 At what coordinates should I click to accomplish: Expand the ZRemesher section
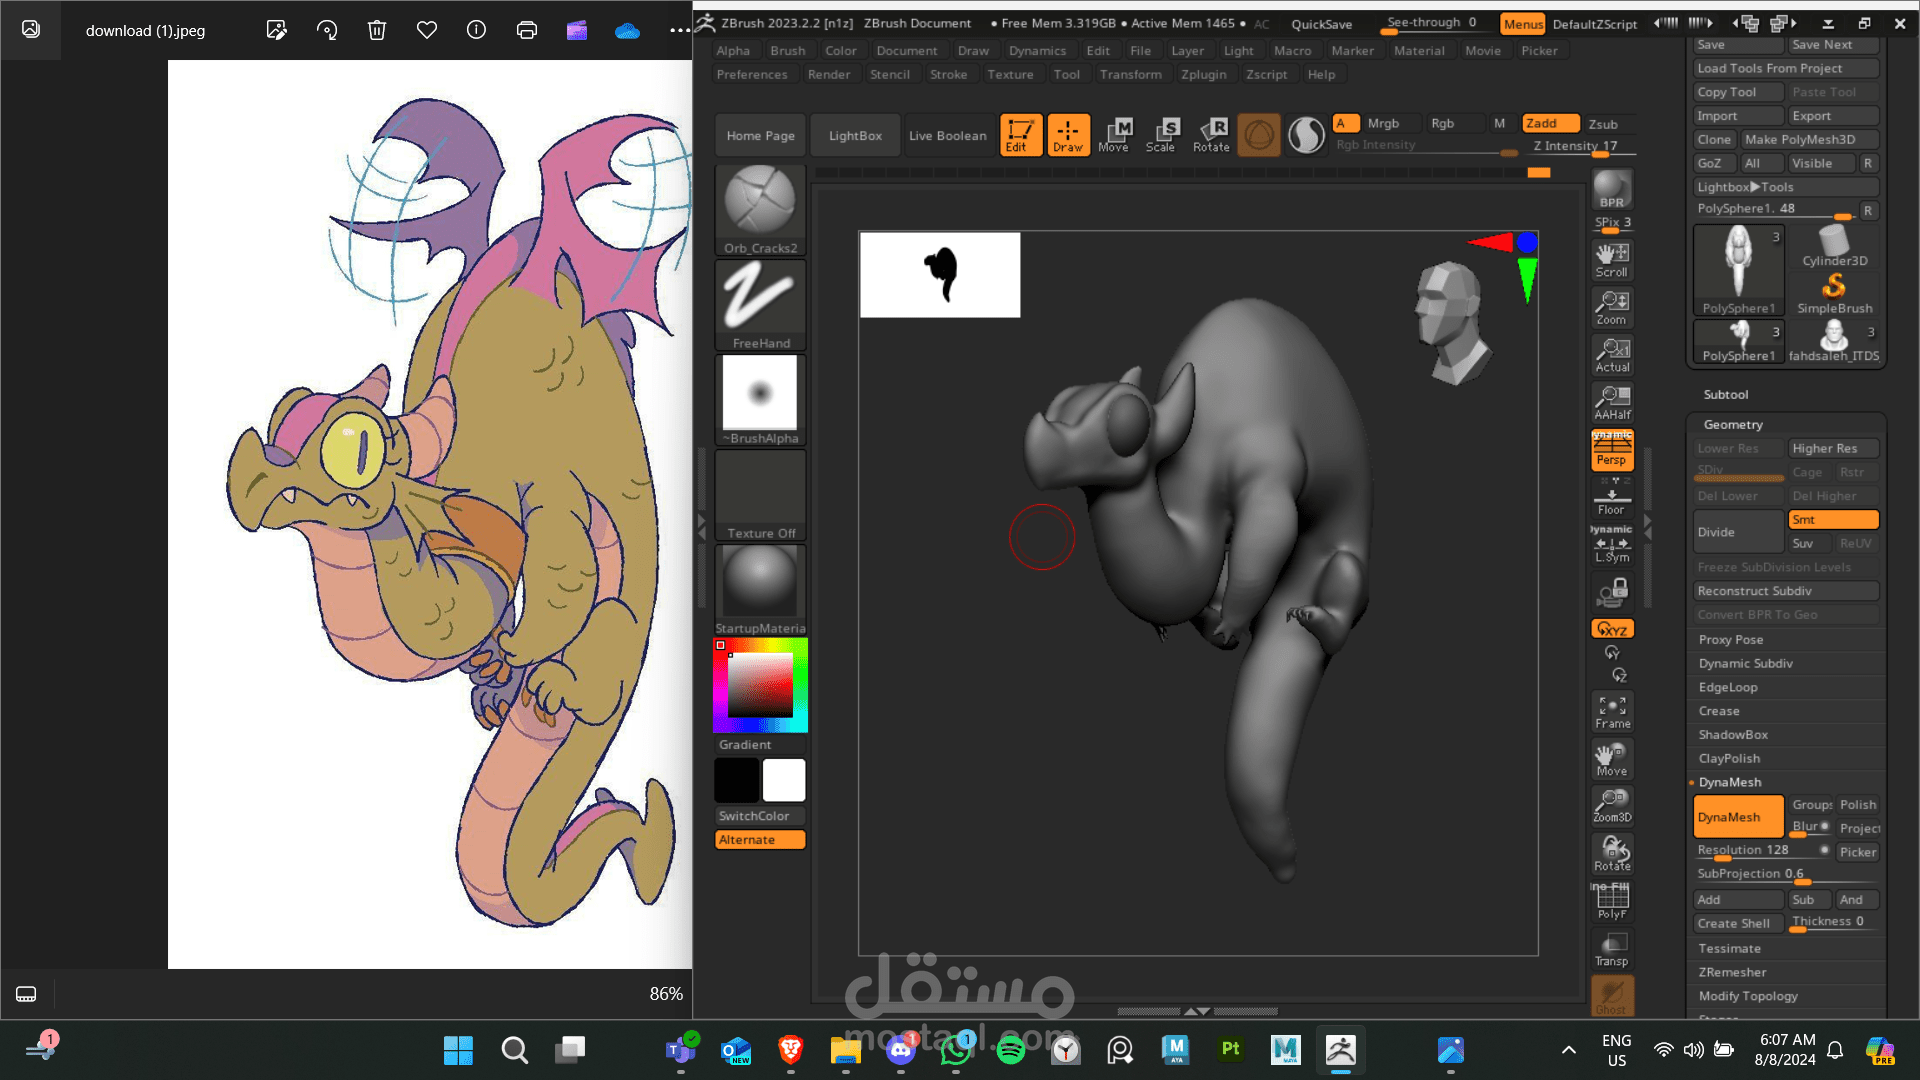tap(1732, 972)
